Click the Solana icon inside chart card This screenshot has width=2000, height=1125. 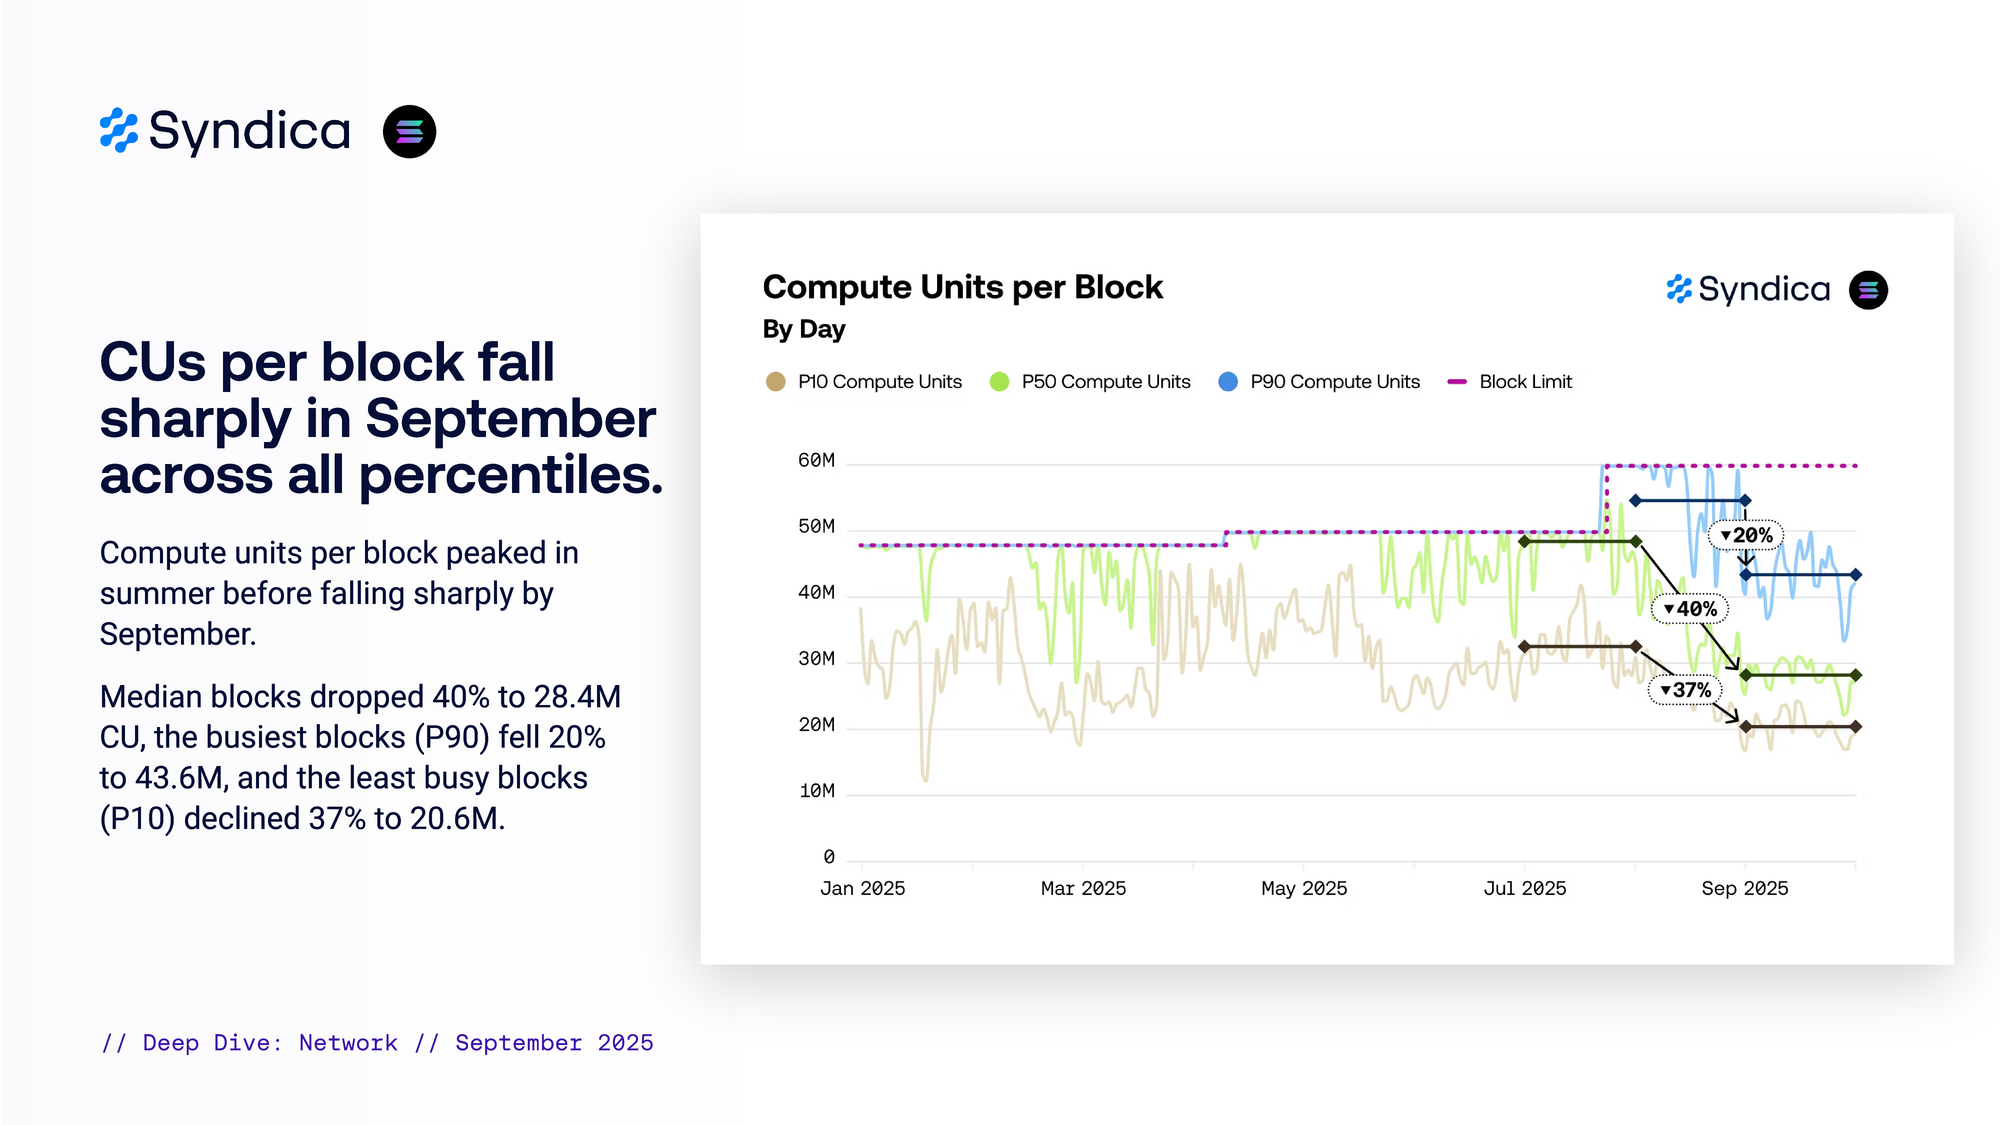1868,290
